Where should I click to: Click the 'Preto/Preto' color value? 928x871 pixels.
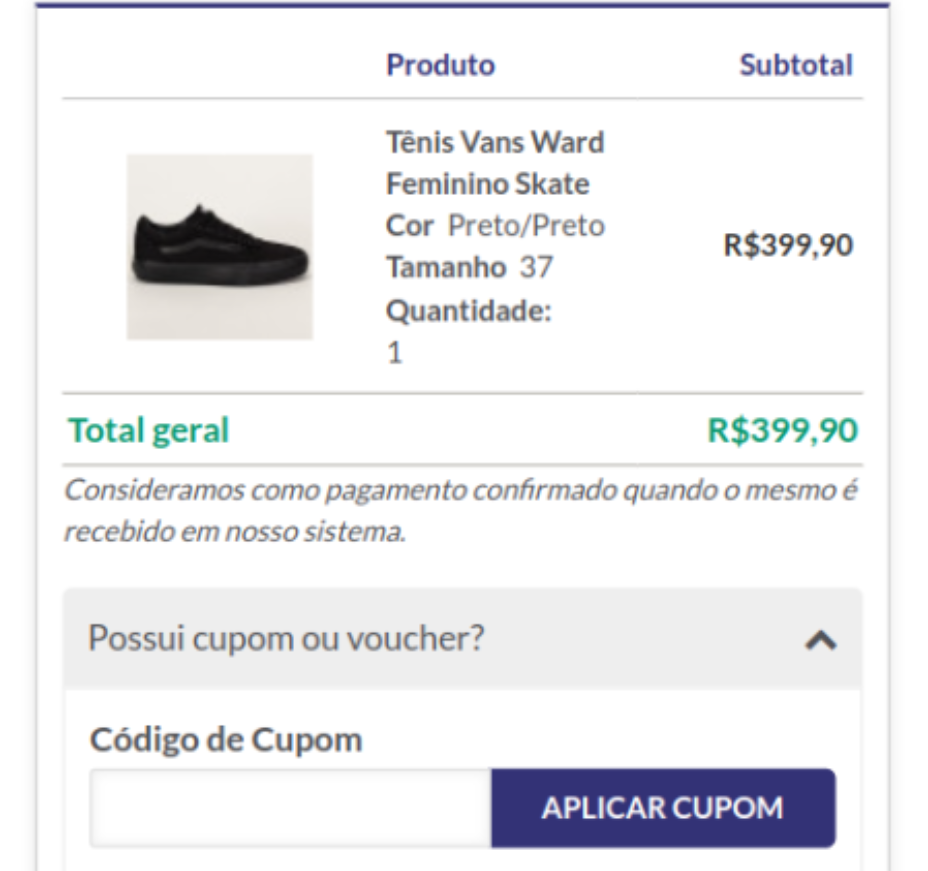point(526,226)
